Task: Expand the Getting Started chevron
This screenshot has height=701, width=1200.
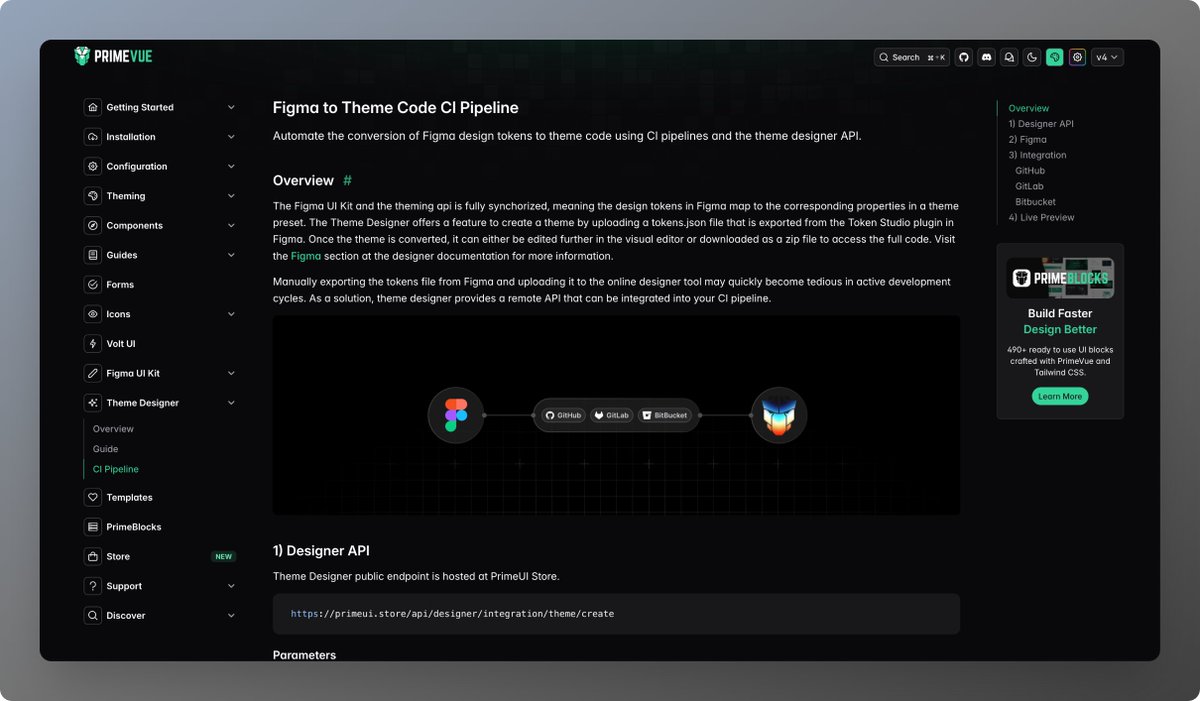Action: pyautogui.click(x=231, y=107)
